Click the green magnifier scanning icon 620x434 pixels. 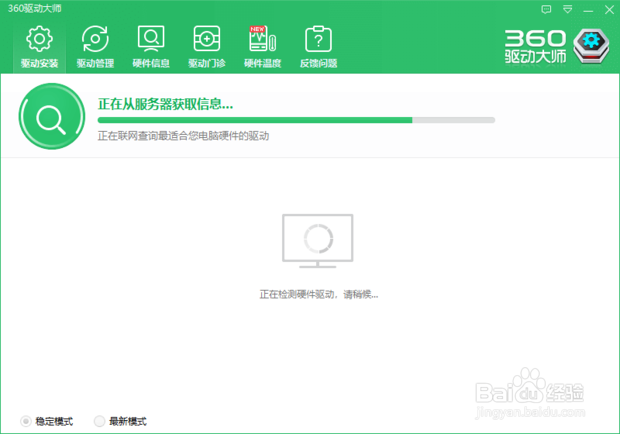point(52,116)
